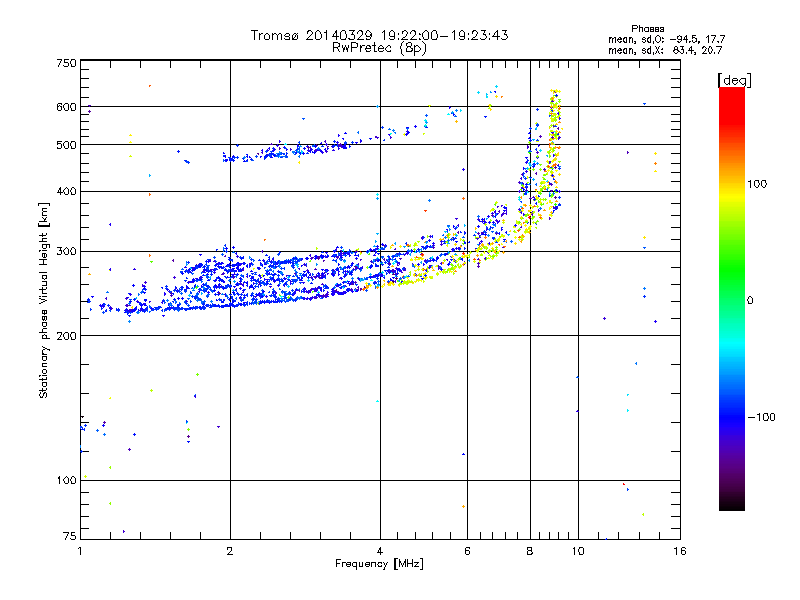Click the y-axis tick label '75'

(x=70, y=536)
